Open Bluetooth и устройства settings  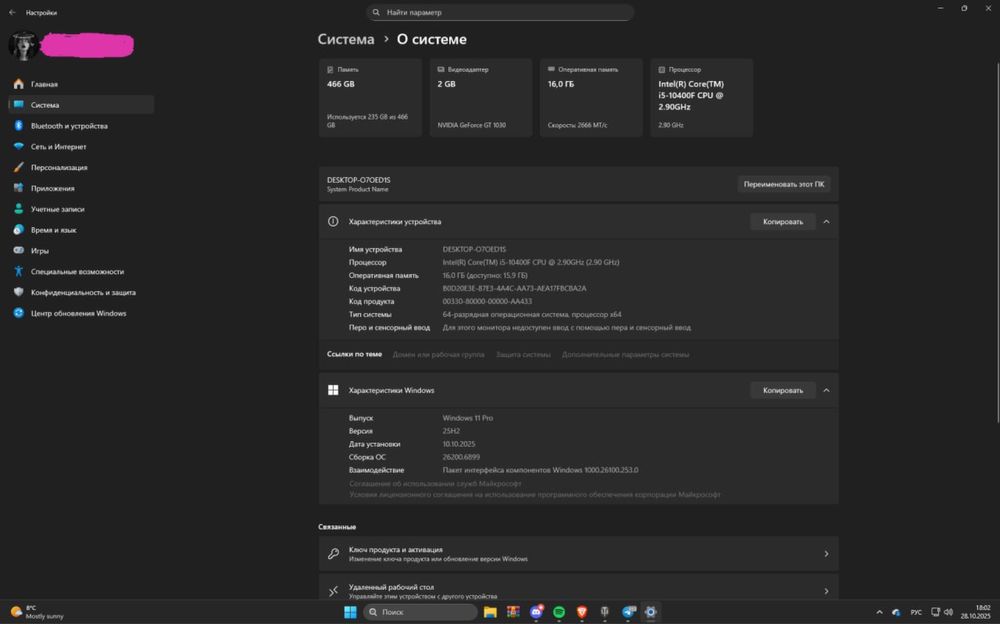(x=81, y=126)
